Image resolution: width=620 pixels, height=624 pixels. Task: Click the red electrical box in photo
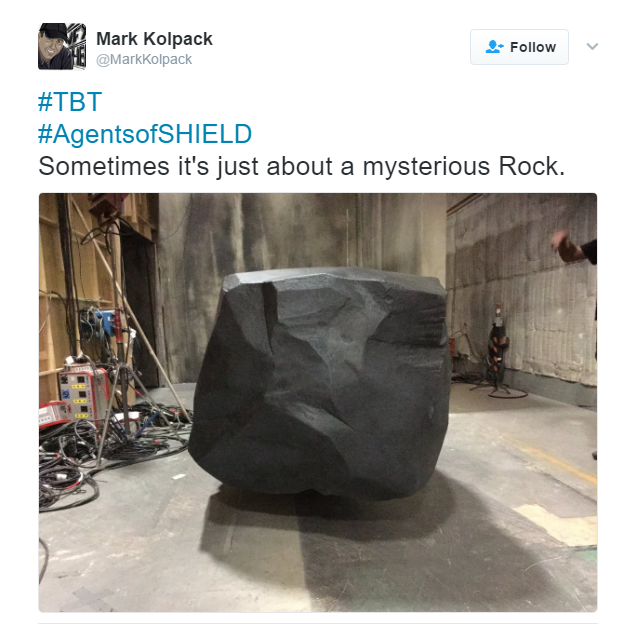pyautogui.click(x=82, y=393)
